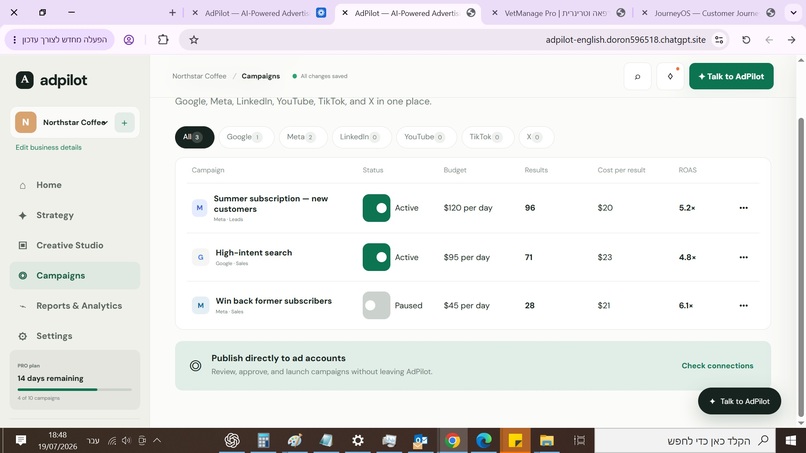
Task: Expand the Northstar Coffee business switcher
Action: [x=75, y=122]
